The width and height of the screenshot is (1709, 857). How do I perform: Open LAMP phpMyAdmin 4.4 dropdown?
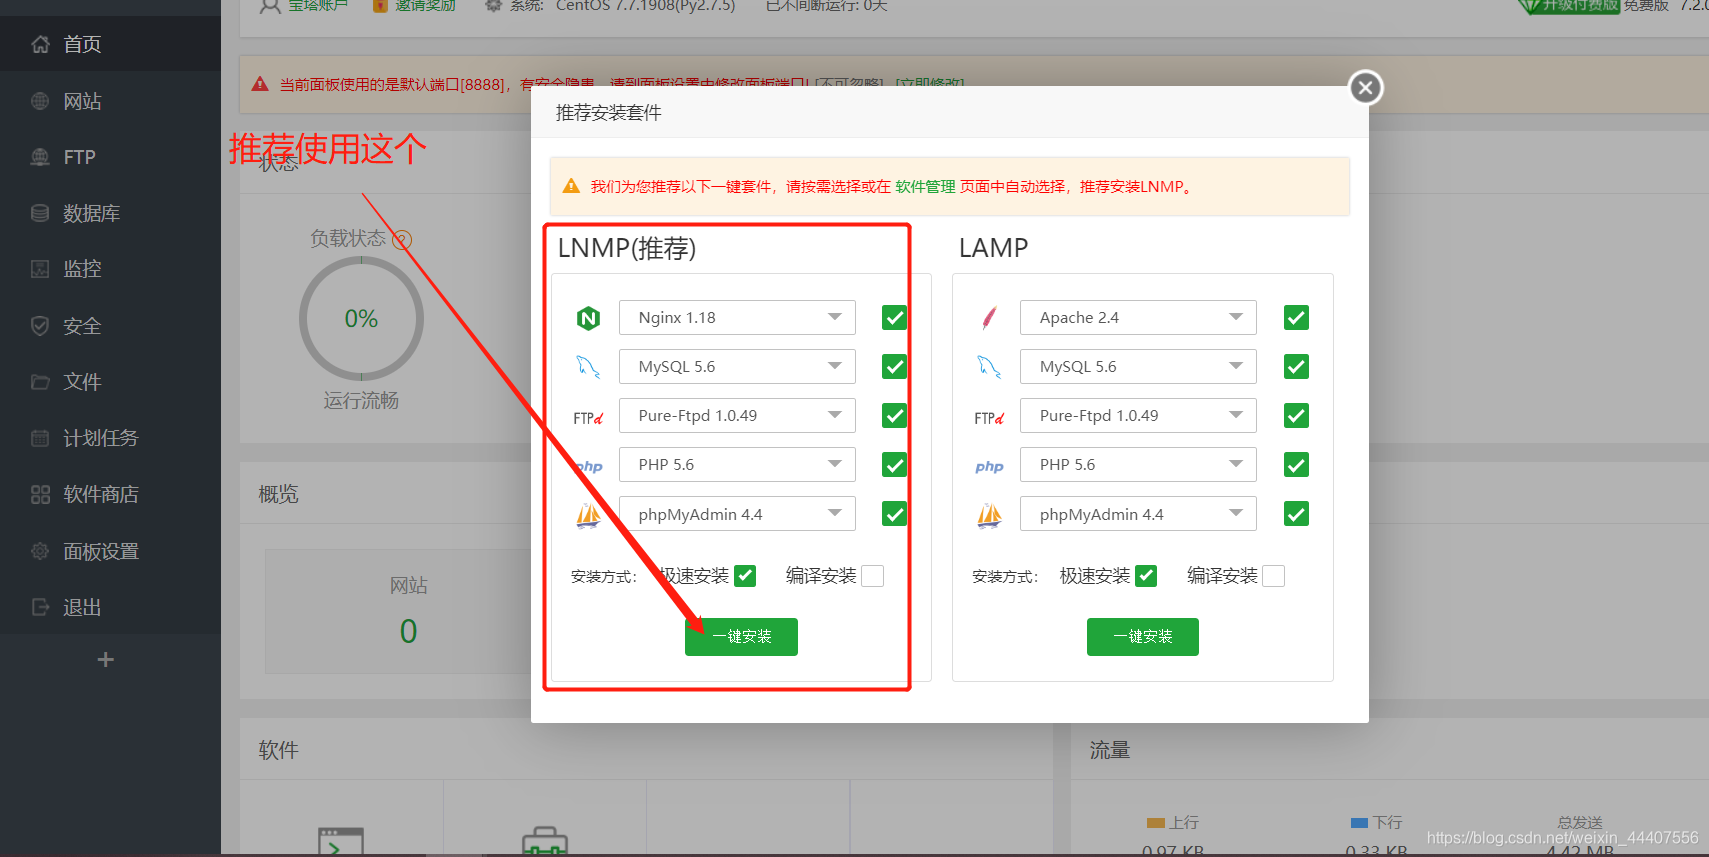click(x=1138, y=514)
